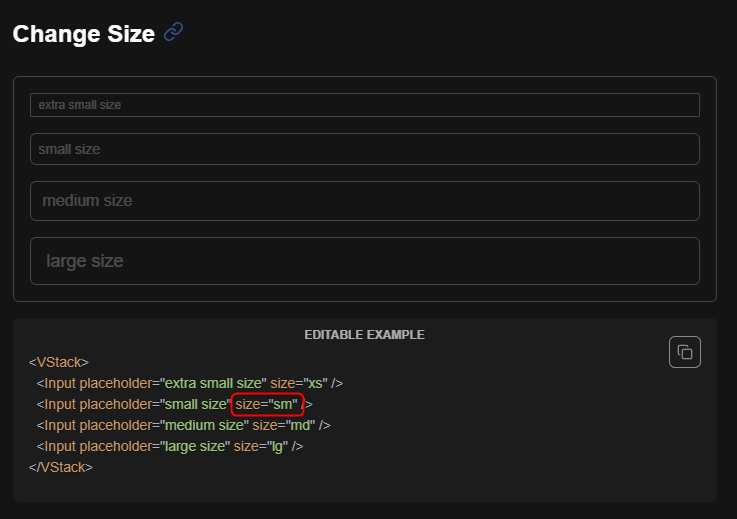Click the Change Size heading text
Screen dimensions: 737x519
[84, 34]
